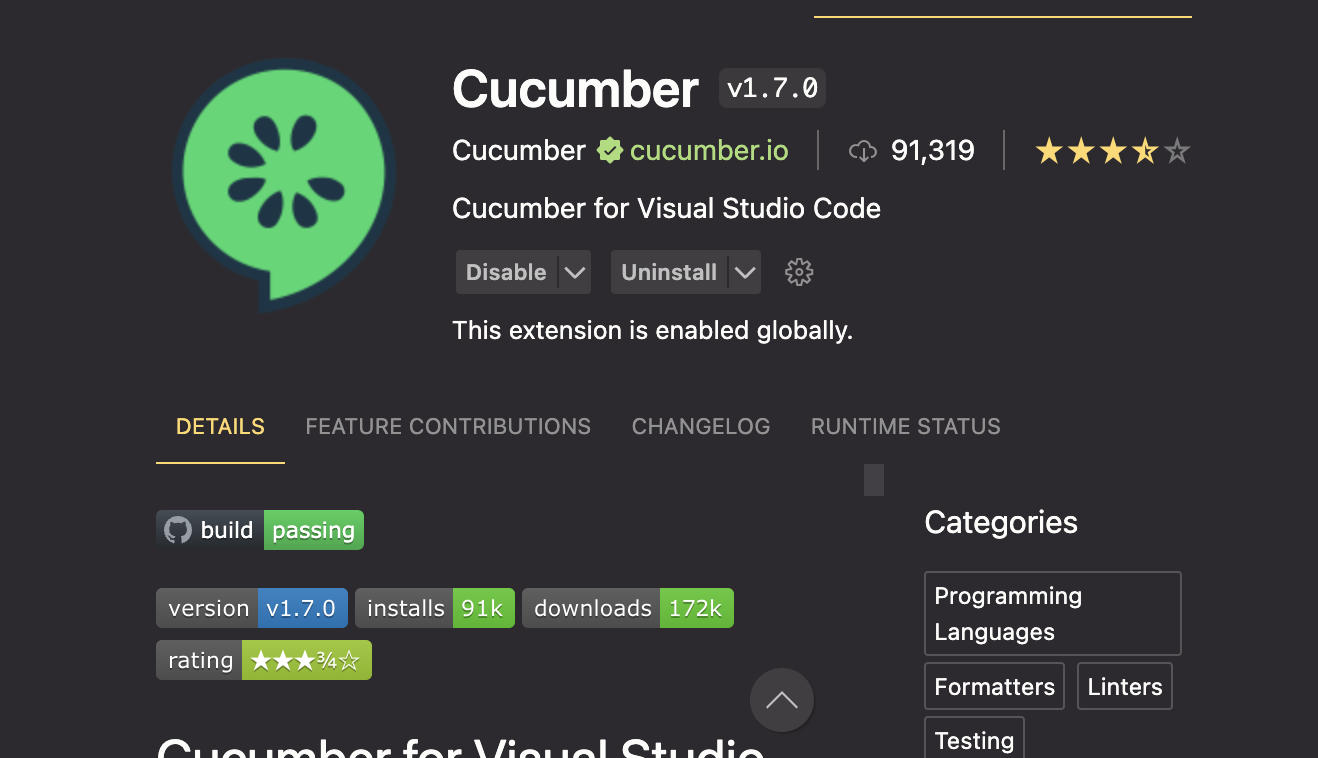Viewport: 1318px width, 758px height.
Task: Disable the Cucumber extension
Action: 507,271
